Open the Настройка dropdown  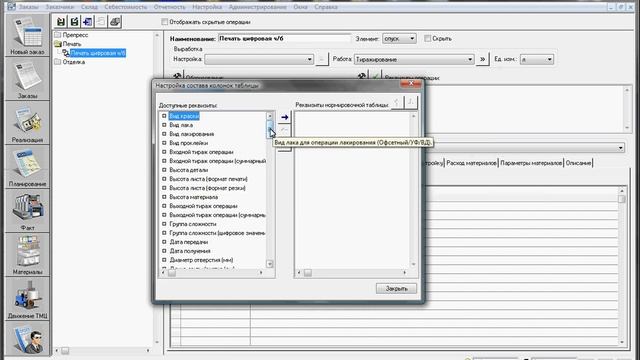(x=259, y=60)
